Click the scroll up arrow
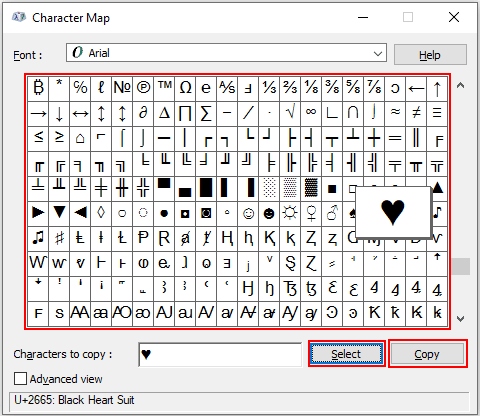 click(460, 86)
